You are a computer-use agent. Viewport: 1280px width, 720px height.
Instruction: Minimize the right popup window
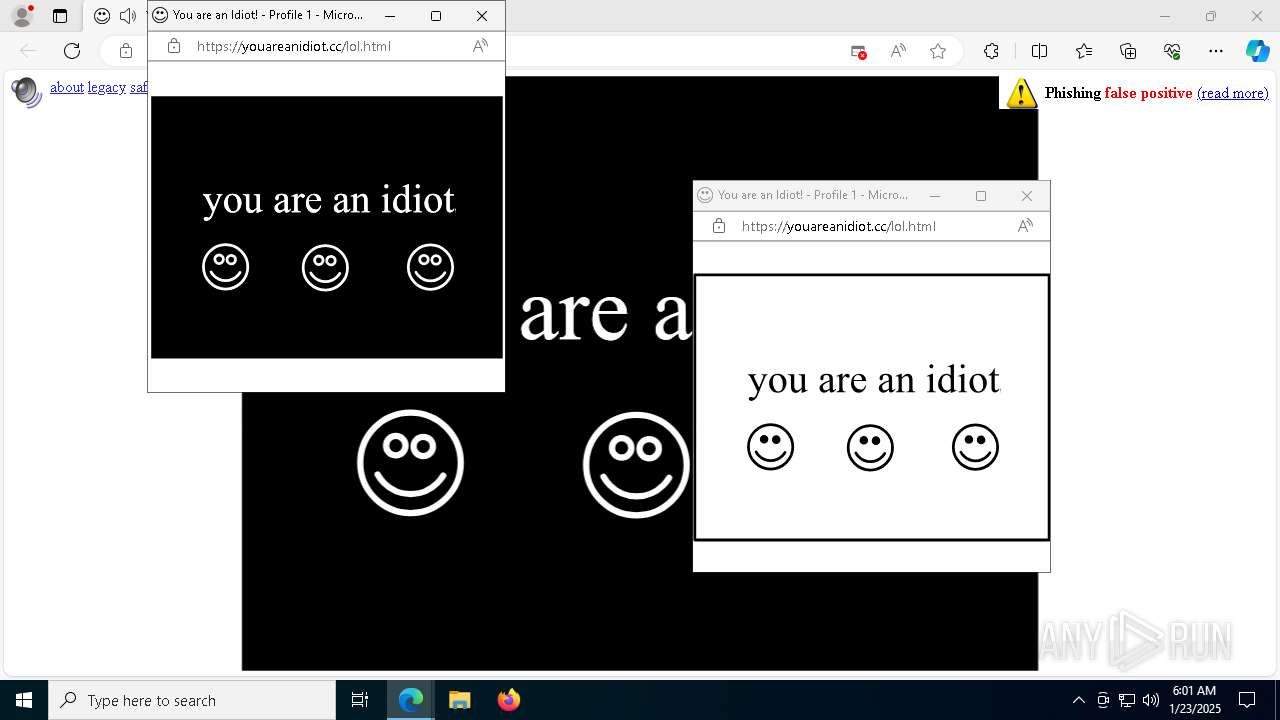(935, 196)
